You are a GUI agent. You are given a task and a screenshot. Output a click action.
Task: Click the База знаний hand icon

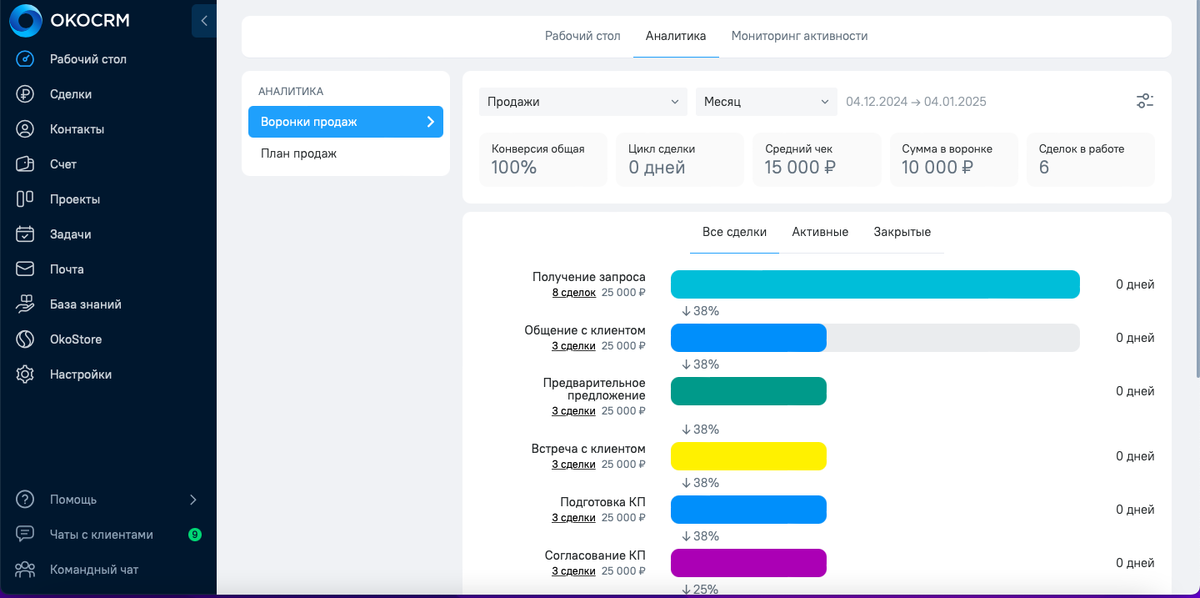pos(26,304)
